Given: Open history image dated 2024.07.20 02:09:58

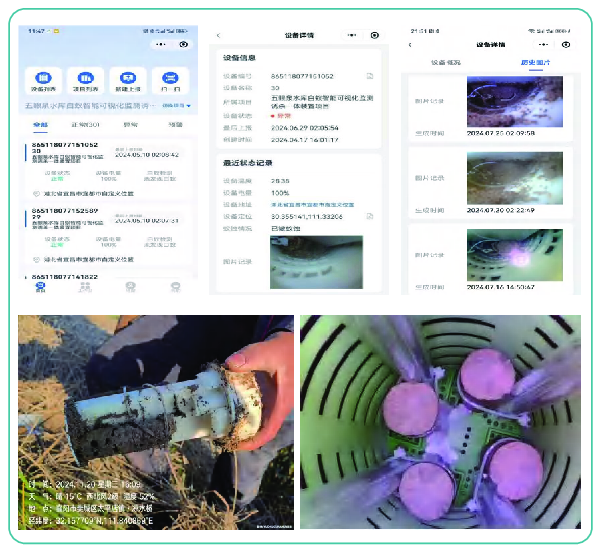Looking at the screenshot, I should pyautogui.click(x=514, y=101).
